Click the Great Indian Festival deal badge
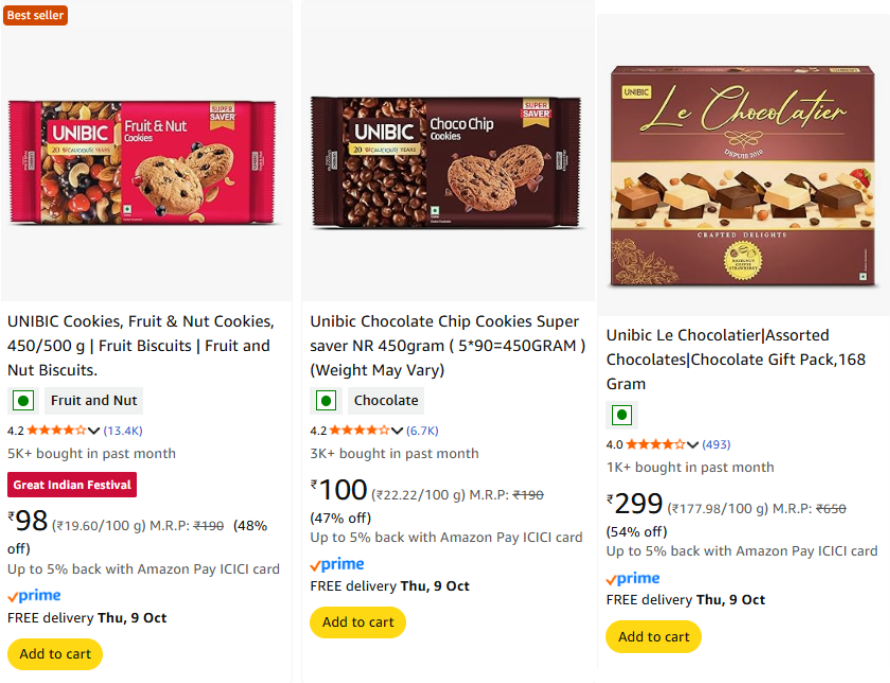The width and height of the screenshot is (890, 683). point(72,485)
